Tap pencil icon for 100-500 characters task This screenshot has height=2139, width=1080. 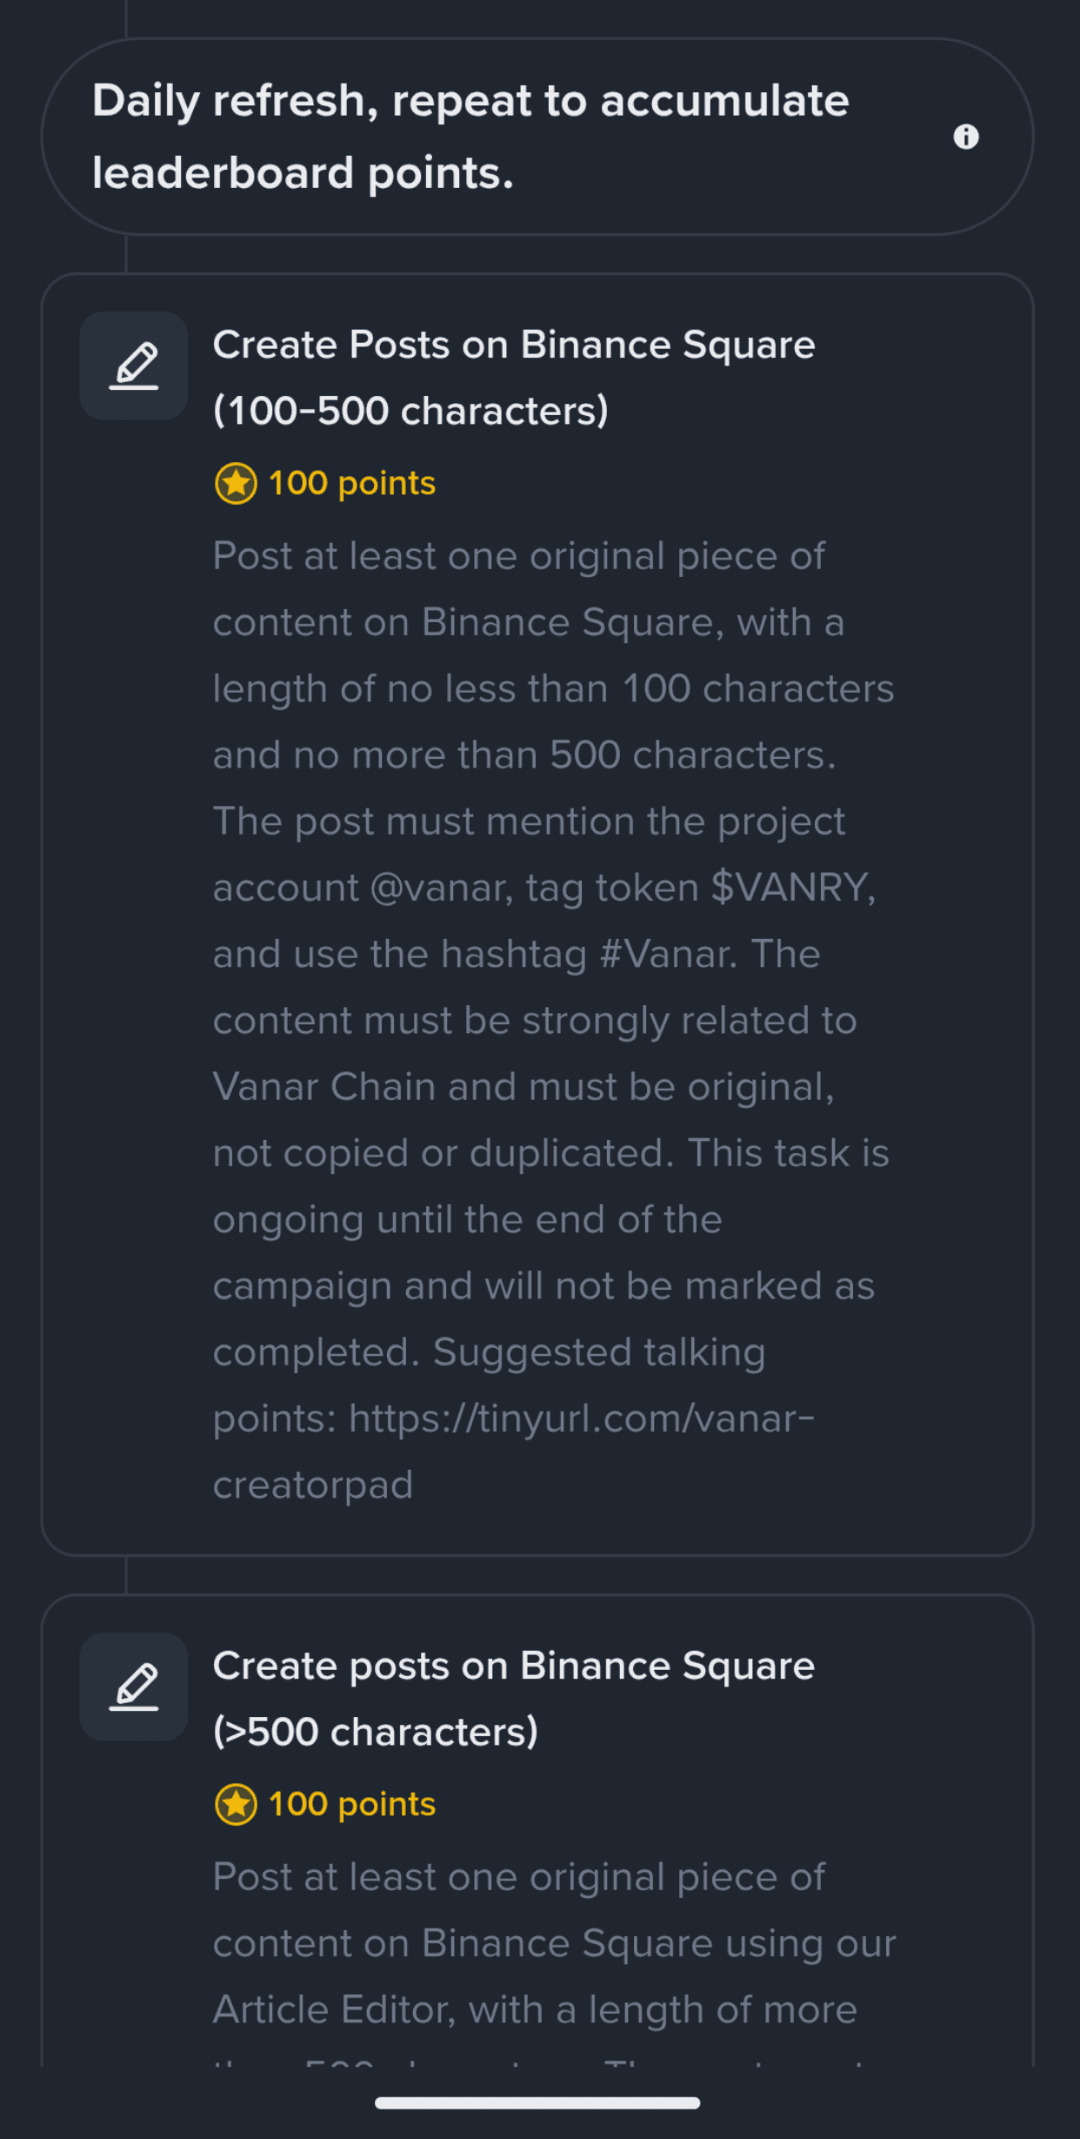coord(134,366)
